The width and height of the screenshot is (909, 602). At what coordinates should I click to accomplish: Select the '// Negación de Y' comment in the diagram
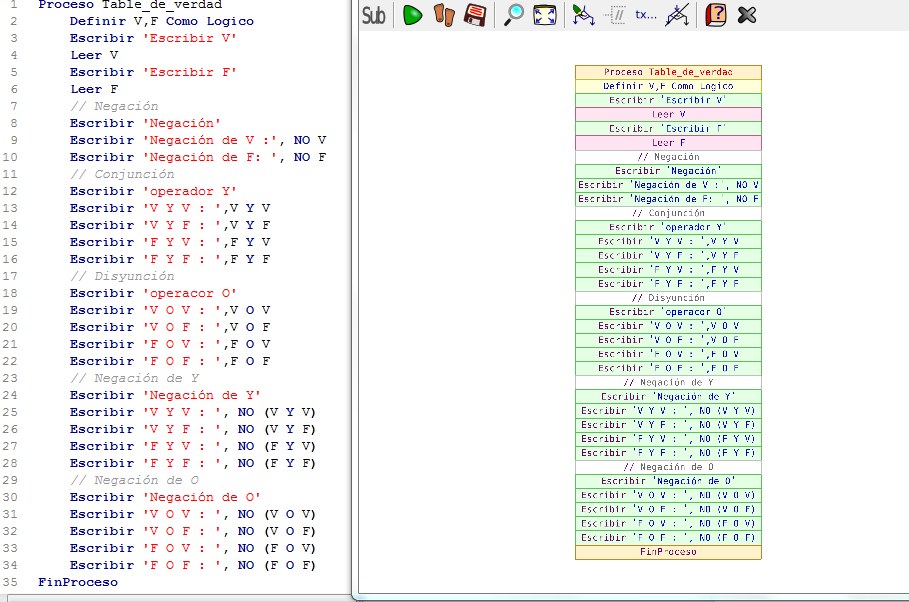point(668,383)
